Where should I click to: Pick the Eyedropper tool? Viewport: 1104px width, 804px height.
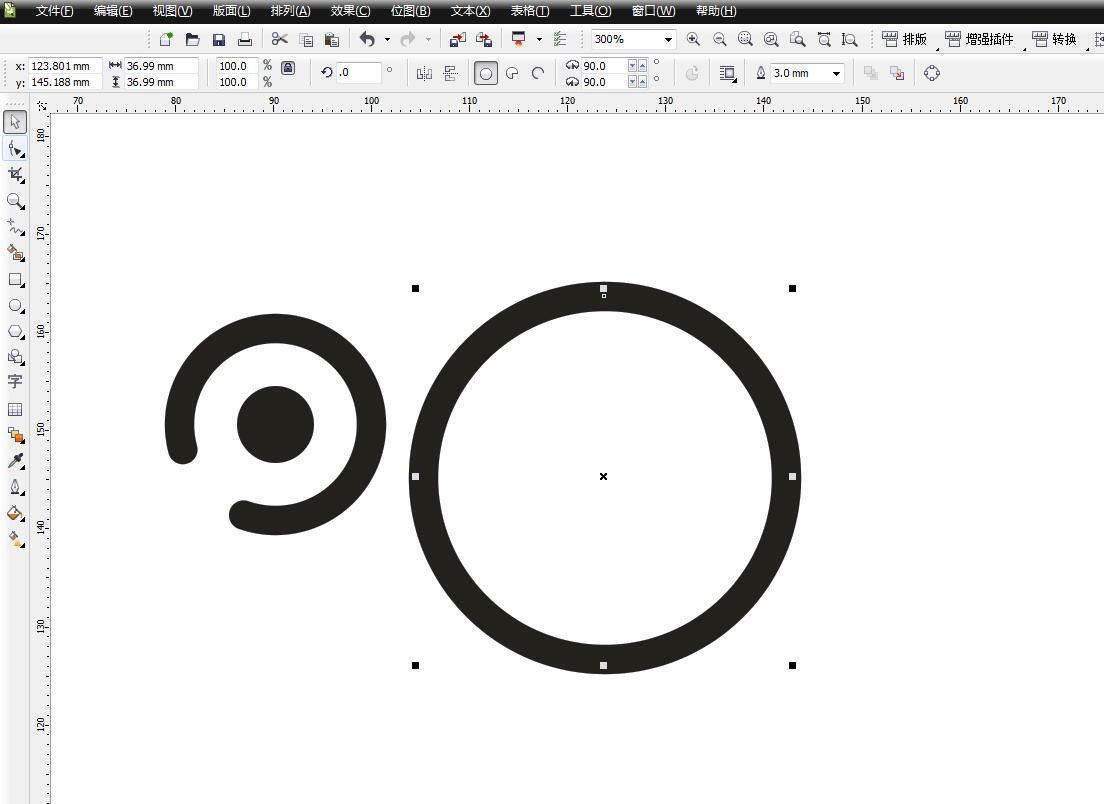15,461
